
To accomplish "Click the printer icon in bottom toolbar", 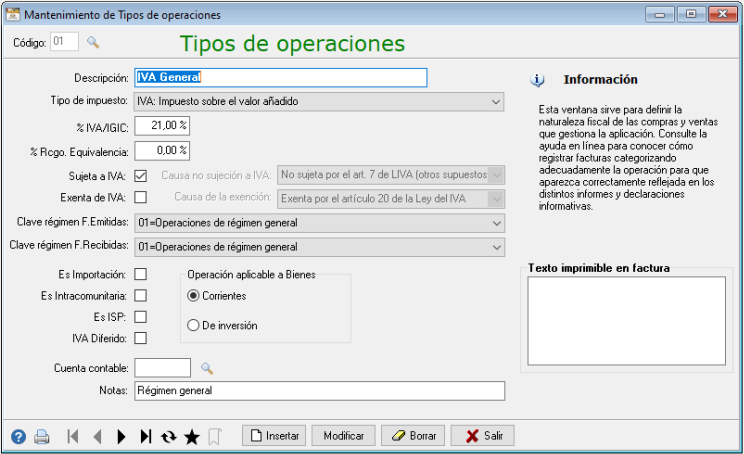I will (41, 436).
